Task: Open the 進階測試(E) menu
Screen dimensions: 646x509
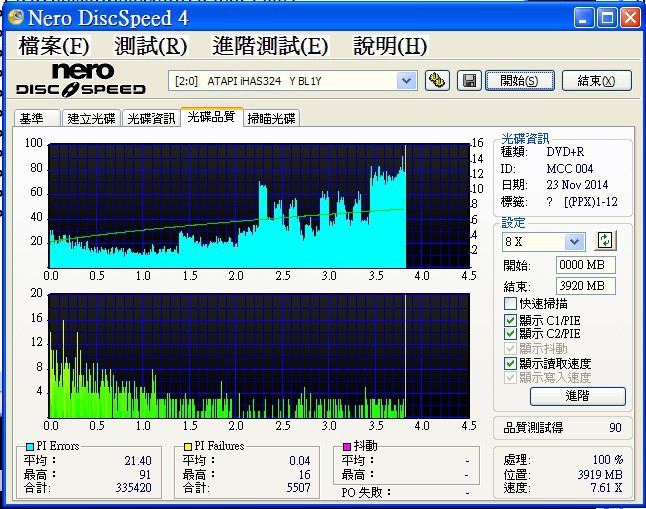Action: click(270, 45)
